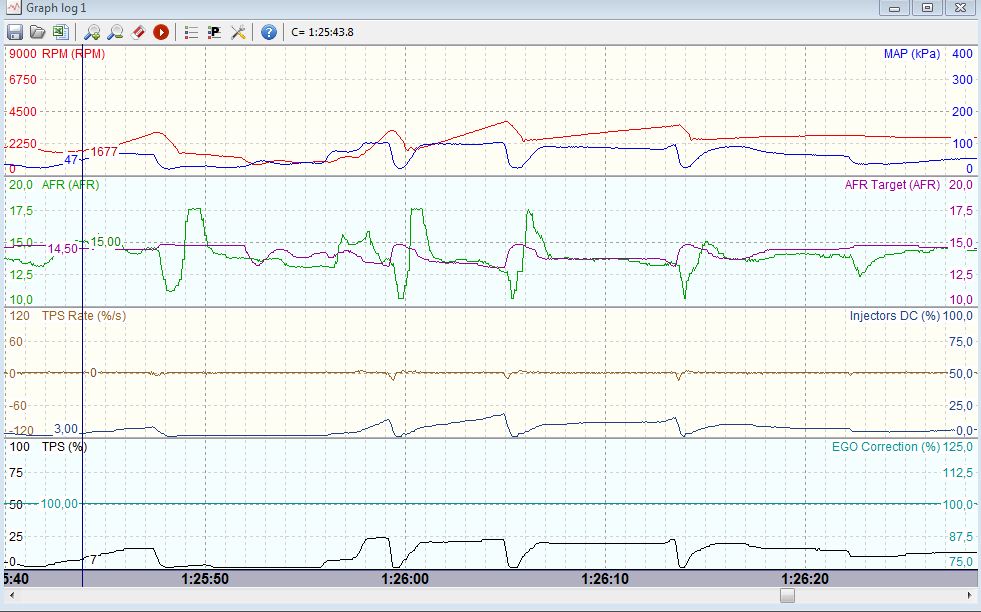Open the blue help icon

[269, 32]
